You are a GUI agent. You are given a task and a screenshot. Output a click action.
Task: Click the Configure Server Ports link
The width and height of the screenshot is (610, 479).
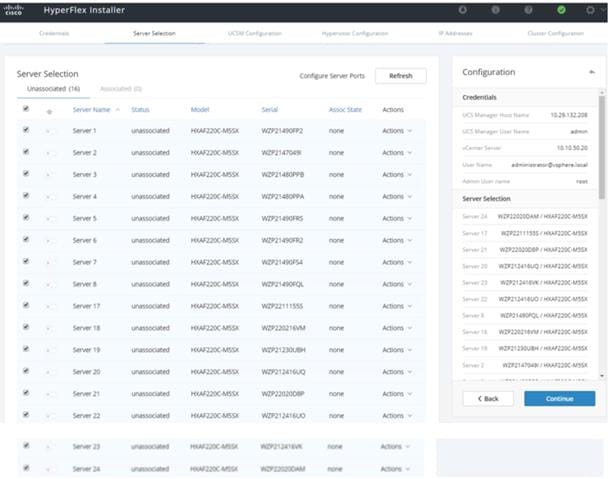(x=332, y=76)
